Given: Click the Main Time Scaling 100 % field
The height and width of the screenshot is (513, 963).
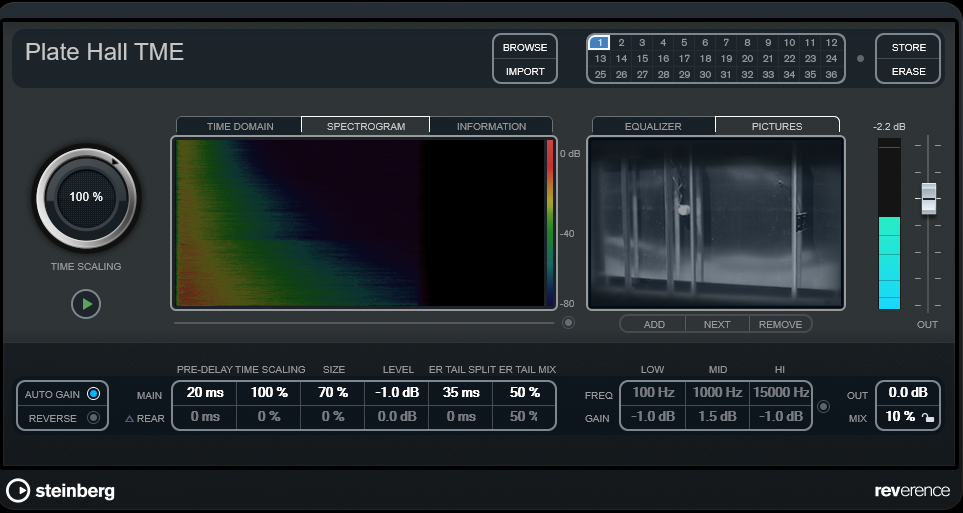Looking at the screenshot, I should pos(269,393).
